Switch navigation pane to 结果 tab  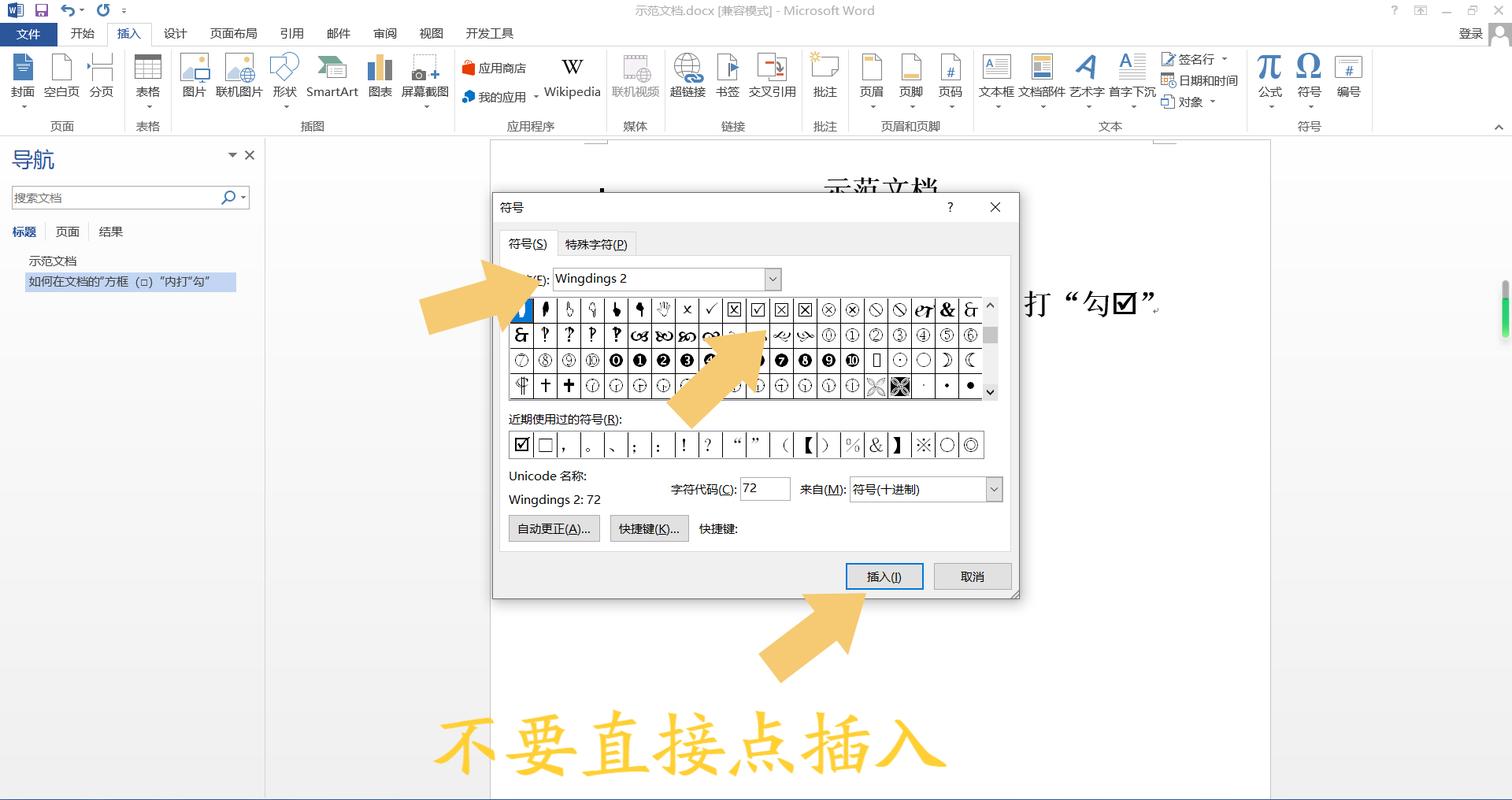(x=111, y=232)
